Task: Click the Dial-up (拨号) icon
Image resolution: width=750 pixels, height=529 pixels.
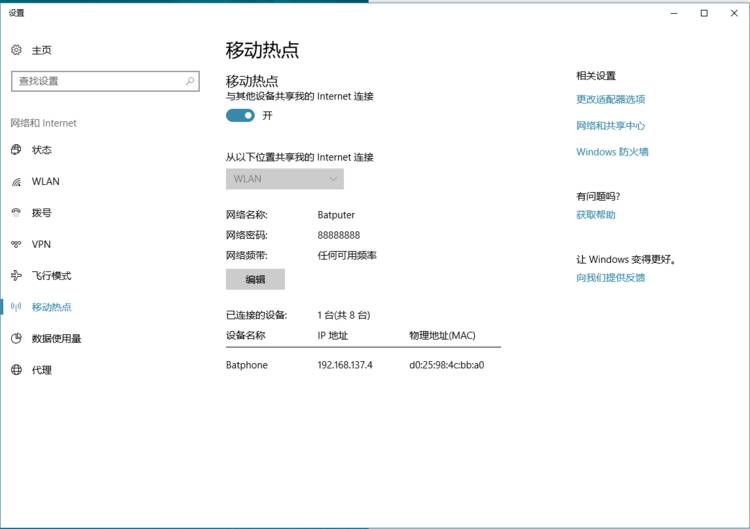Action: pos(16,212)
